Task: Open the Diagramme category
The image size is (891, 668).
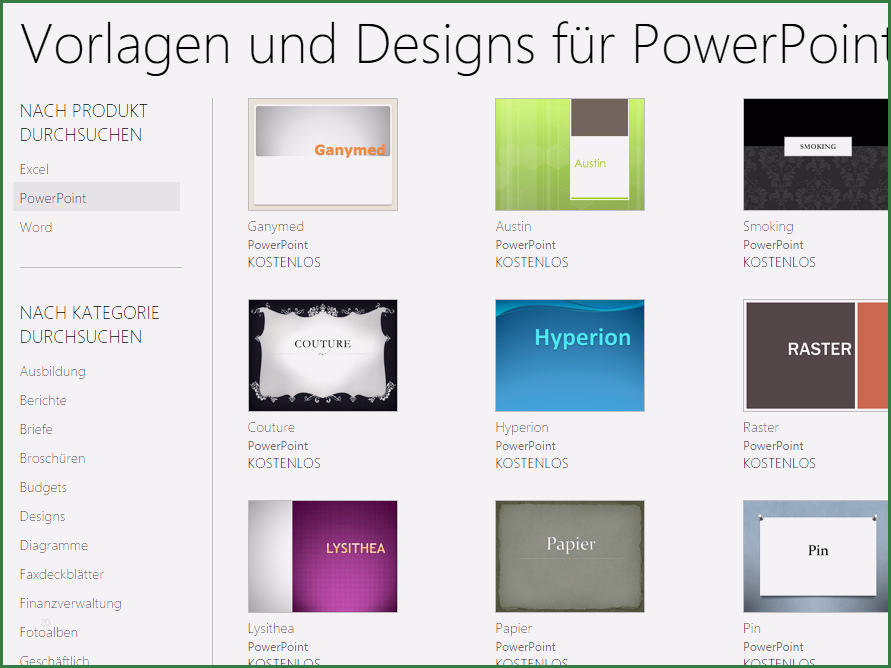Action: point(54,545)
